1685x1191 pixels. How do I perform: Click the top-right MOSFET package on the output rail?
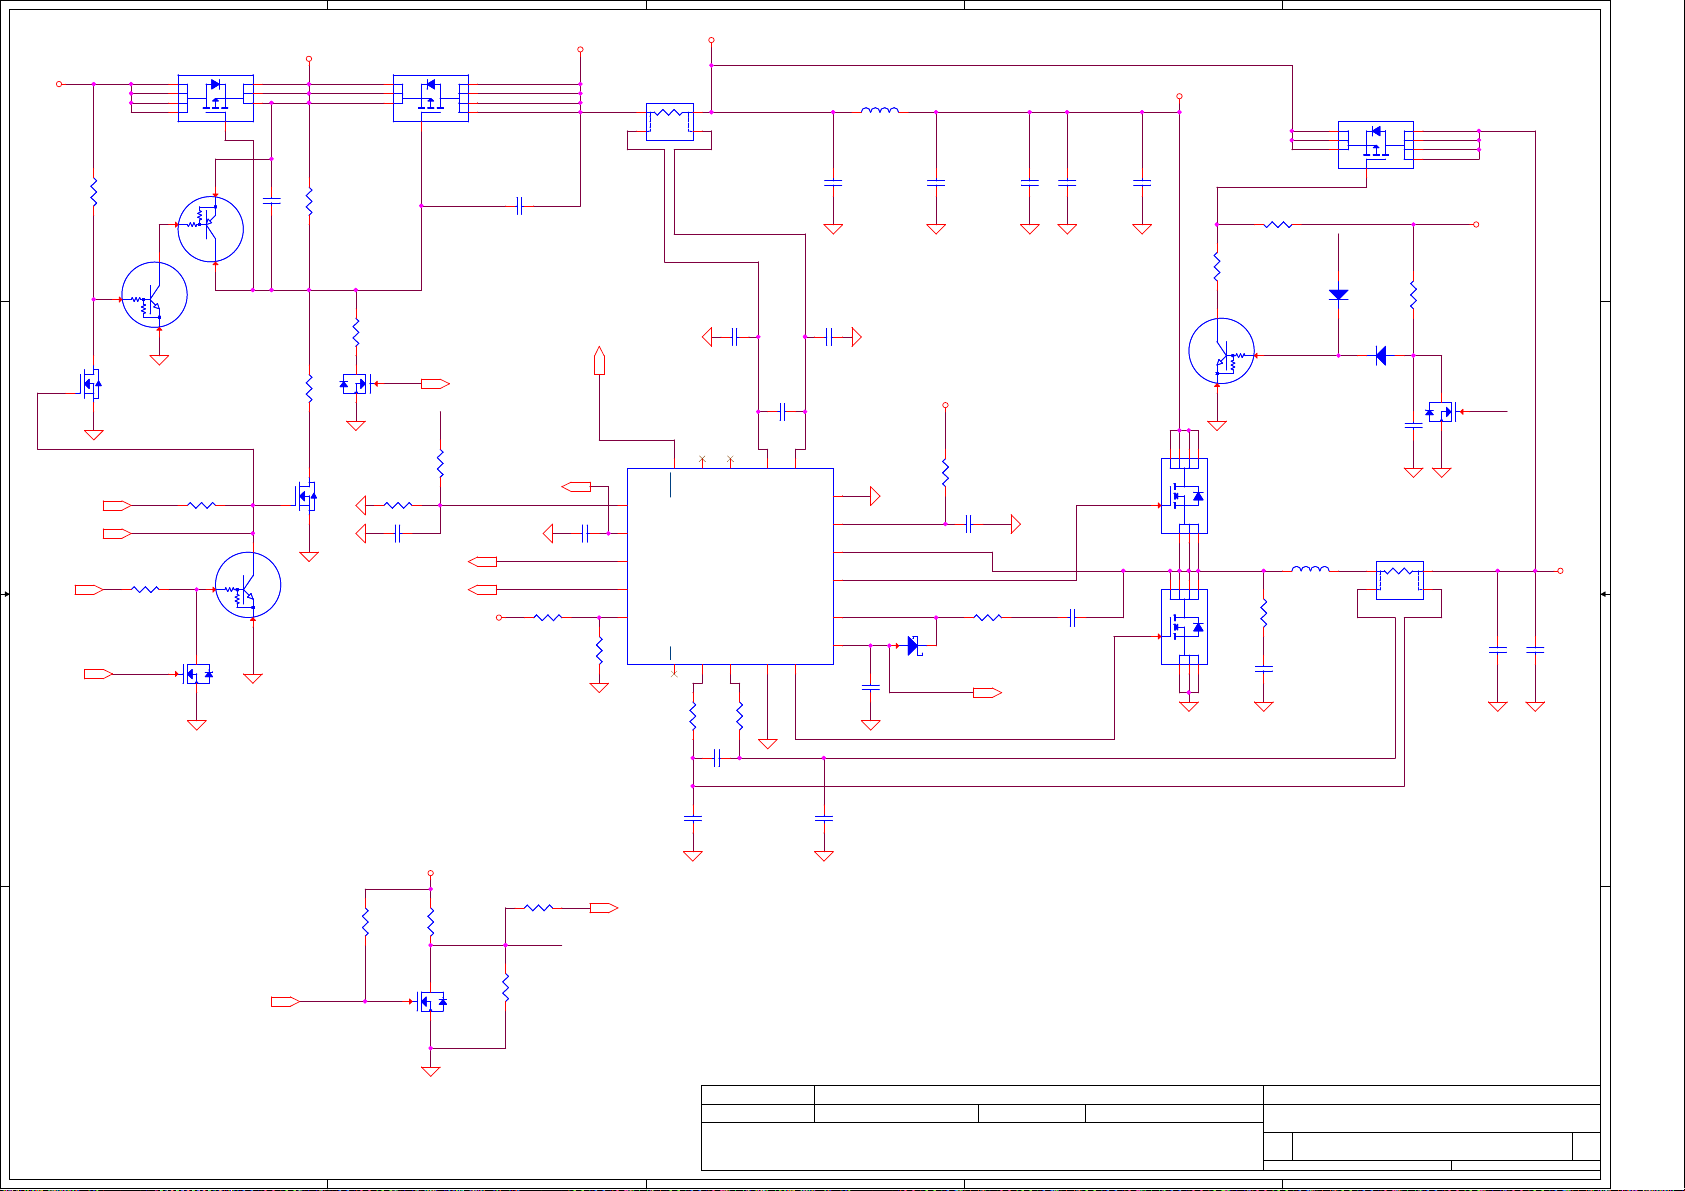pos(1376,145)
